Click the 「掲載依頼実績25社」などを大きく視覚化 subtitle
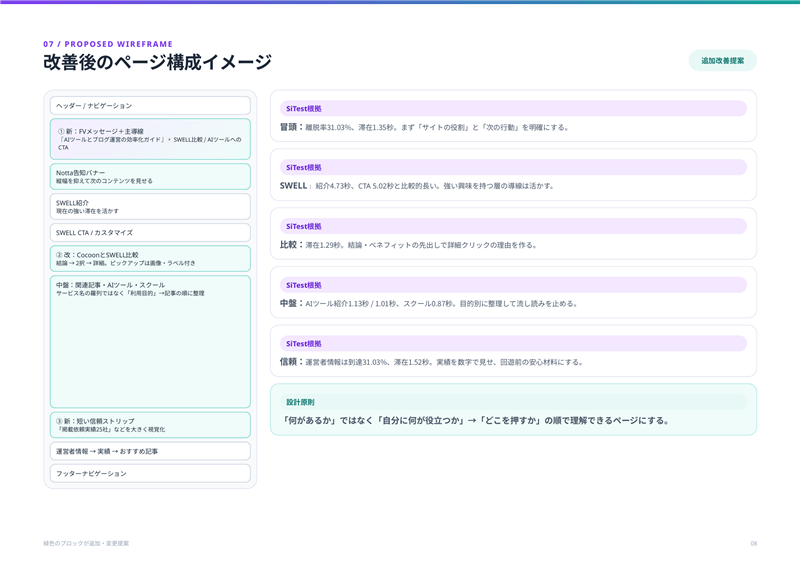800x566 pixels. coord(111,430)
